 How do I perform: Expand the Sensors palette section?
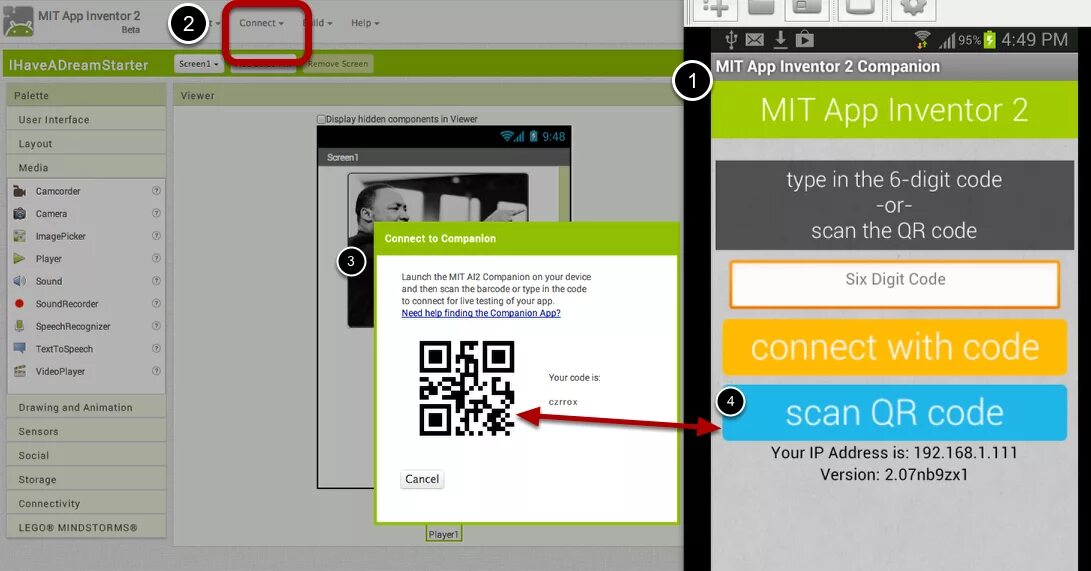click(86, 431)
